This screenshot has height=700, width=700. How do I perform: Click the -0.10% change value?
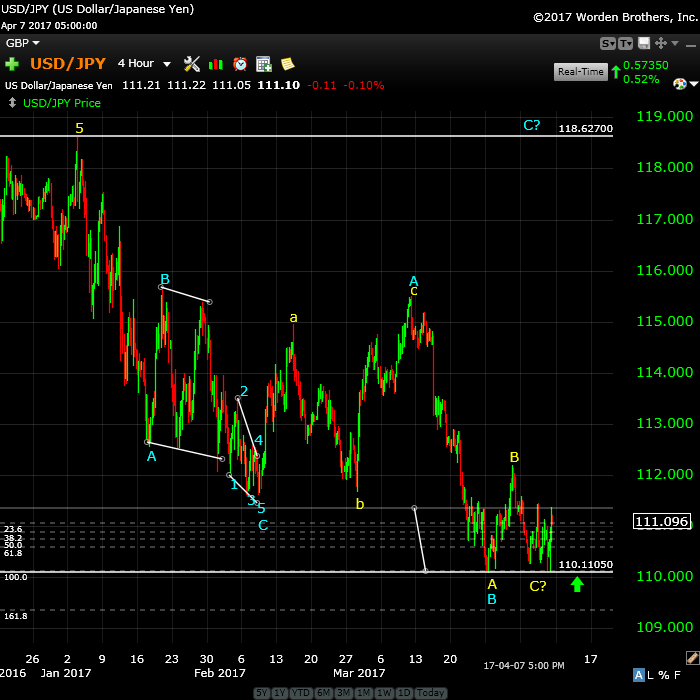tap(363, 85)
